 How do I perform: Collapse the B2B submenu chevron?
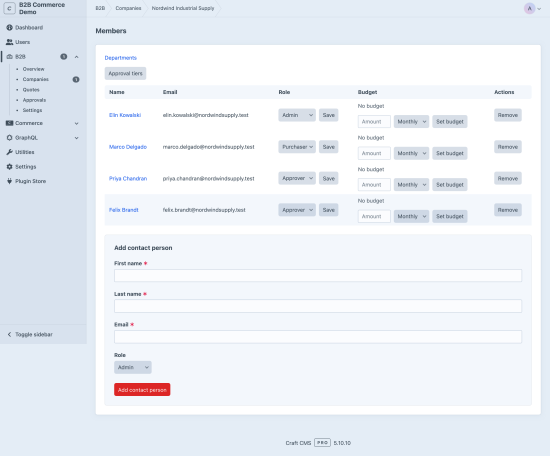click(76, 56)
